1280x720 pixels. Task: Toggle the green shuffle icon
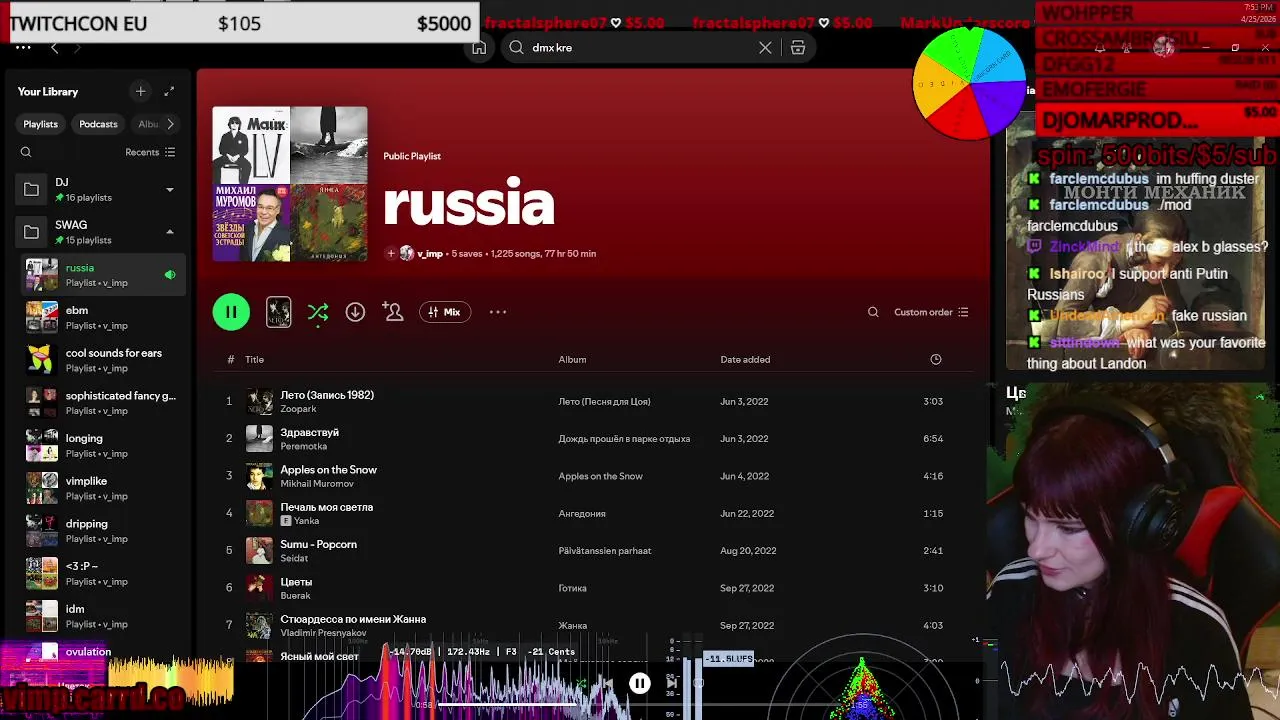pos(318,312)
